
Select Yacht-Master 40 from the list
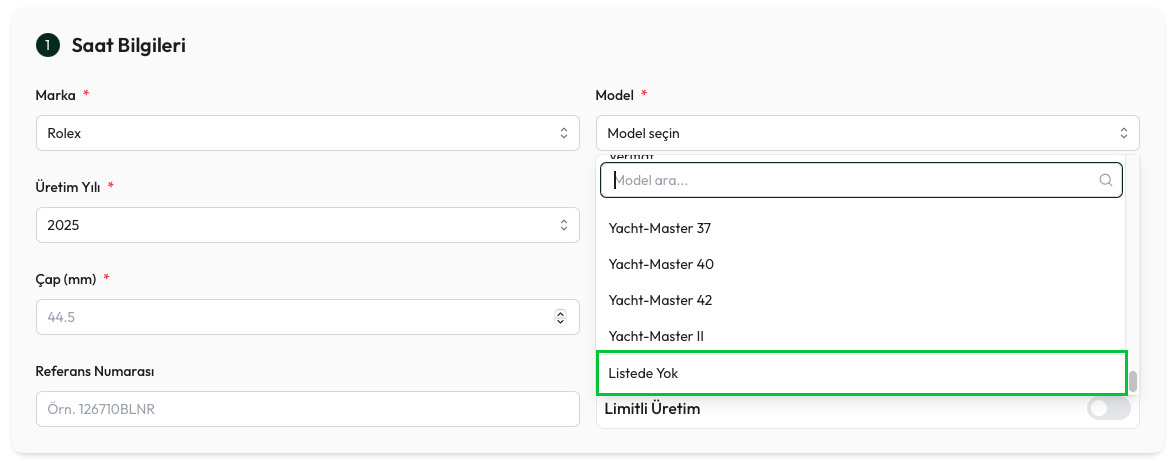pos(861,264)
